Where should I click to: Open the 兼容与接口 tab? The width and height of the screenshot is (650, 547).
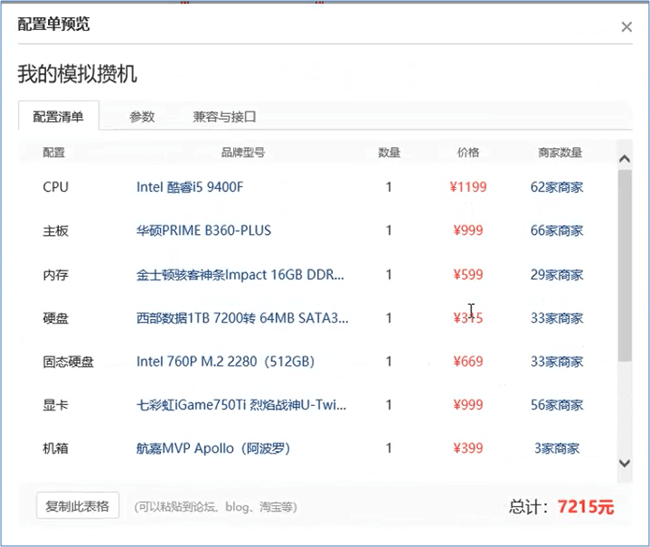pos(224,117)
